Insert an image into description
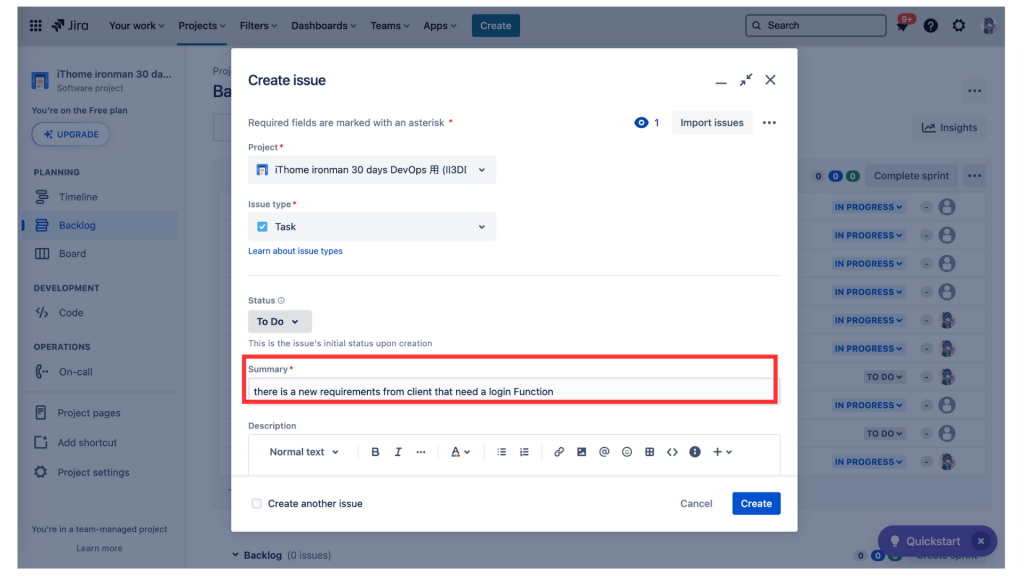This screenshot has height=576, width=1024. pos(581,452)
